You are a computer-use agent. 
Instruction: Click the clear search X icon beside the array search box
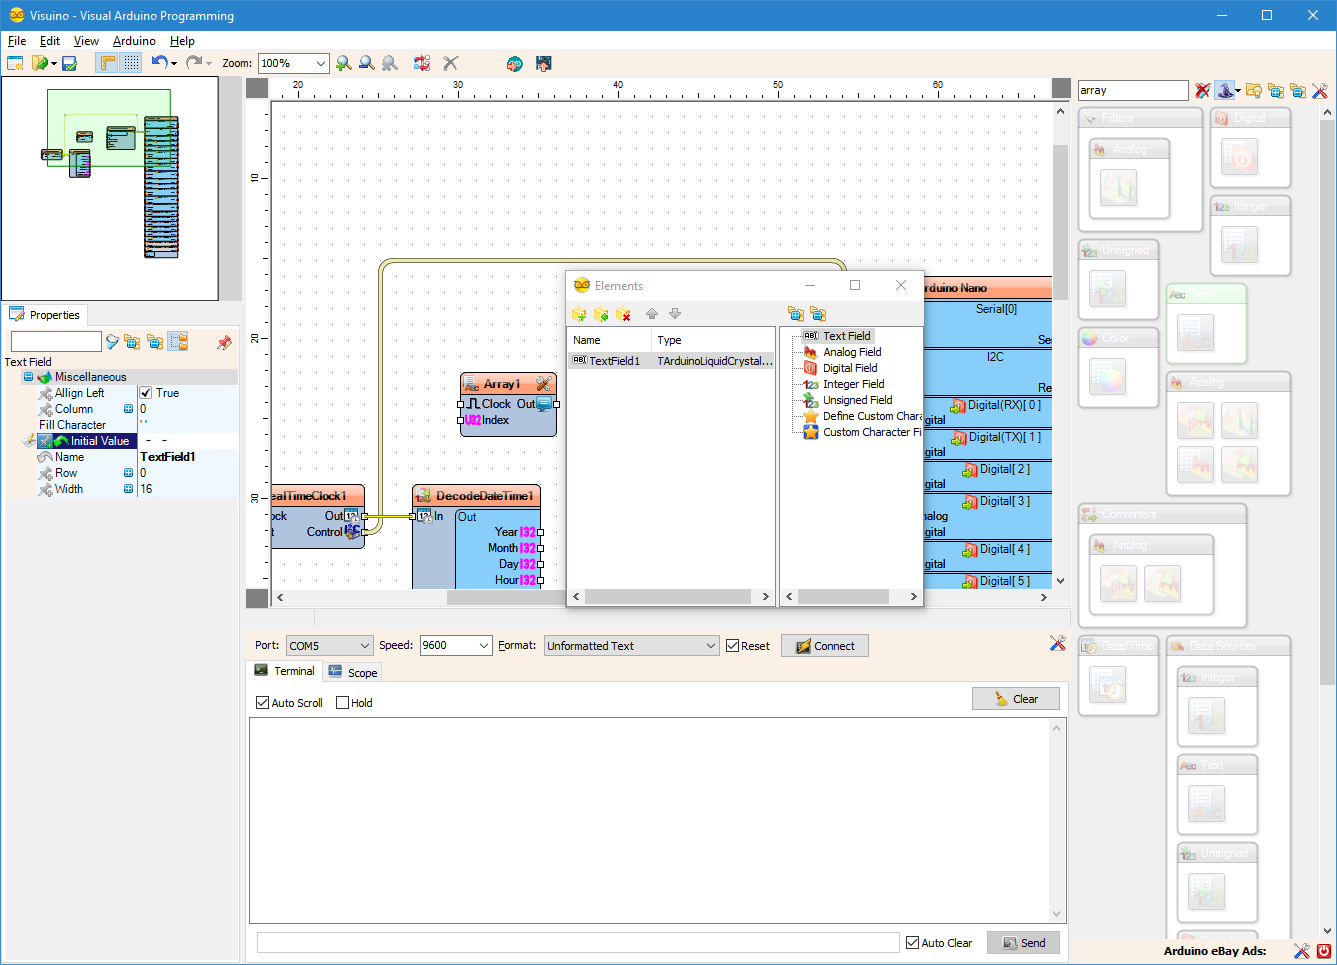pos(1202,90)
